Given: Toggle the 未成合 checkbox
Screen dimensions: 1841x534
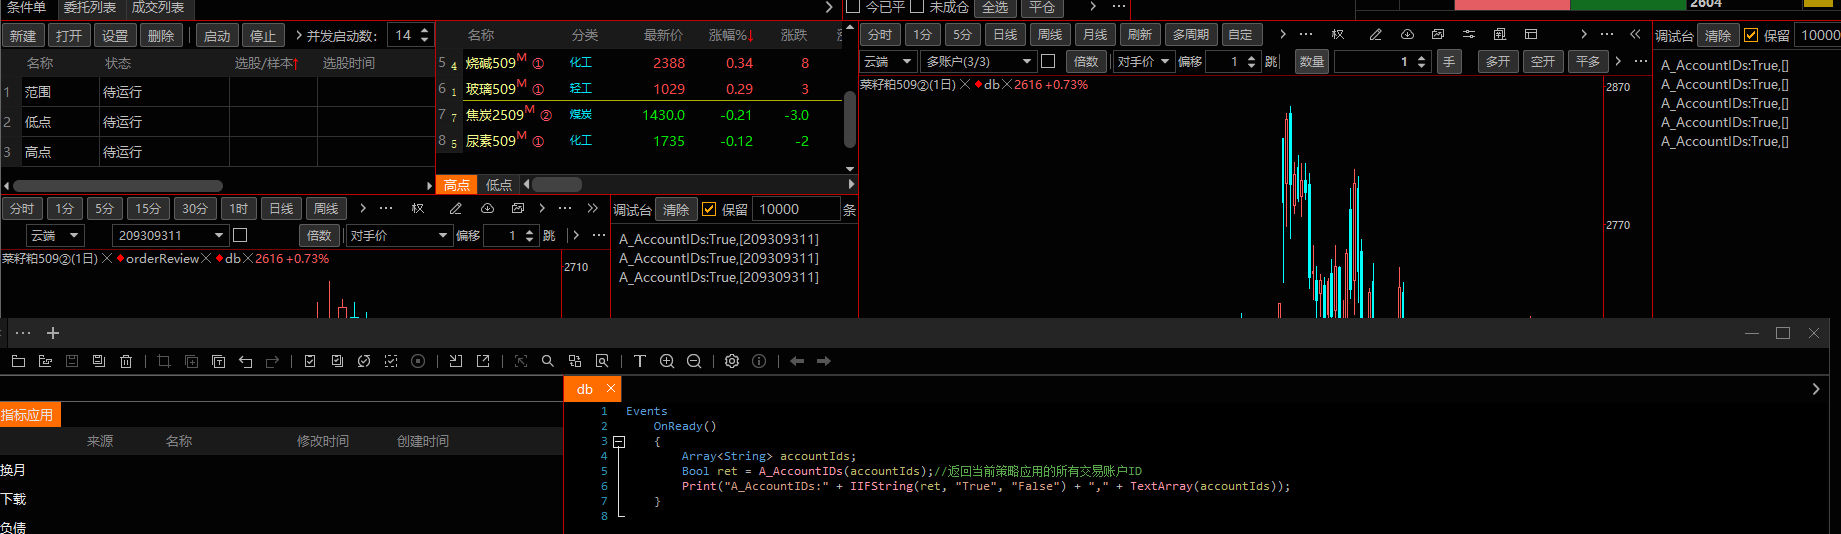Looking at the screenshot, I should pyautogui.click(x=917, y=6).
